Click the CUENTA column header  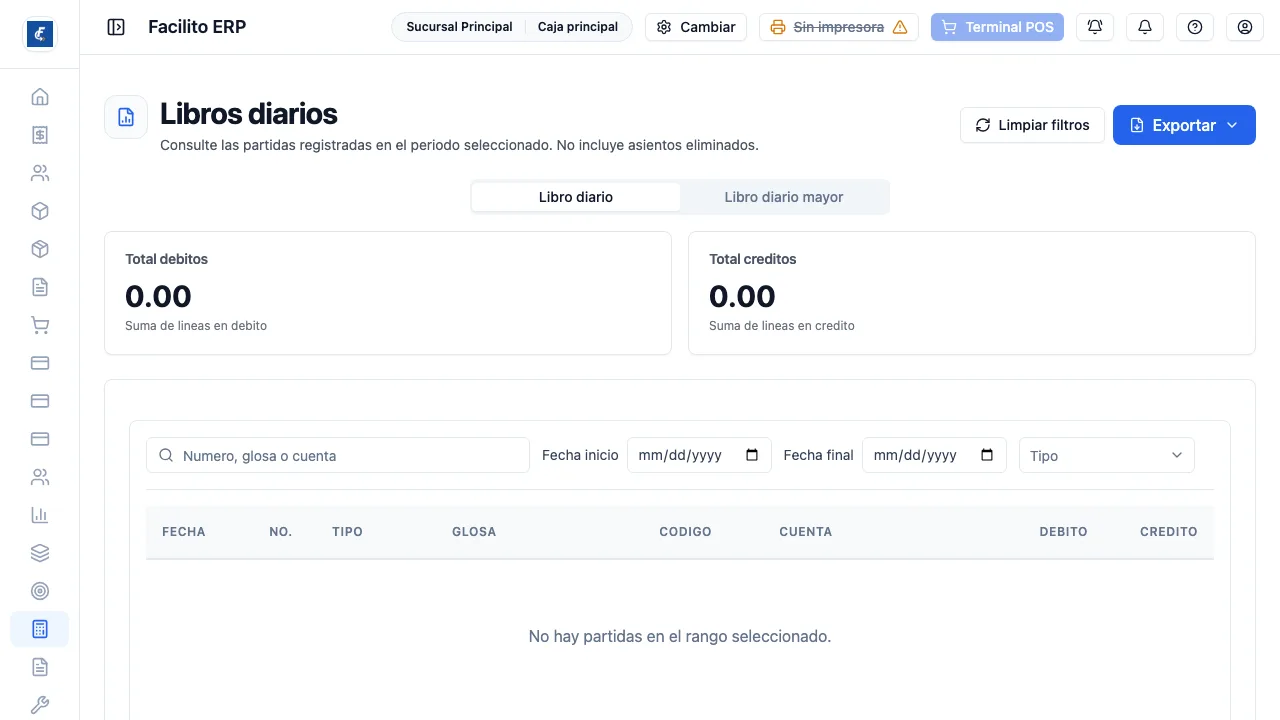coord(806,532)
